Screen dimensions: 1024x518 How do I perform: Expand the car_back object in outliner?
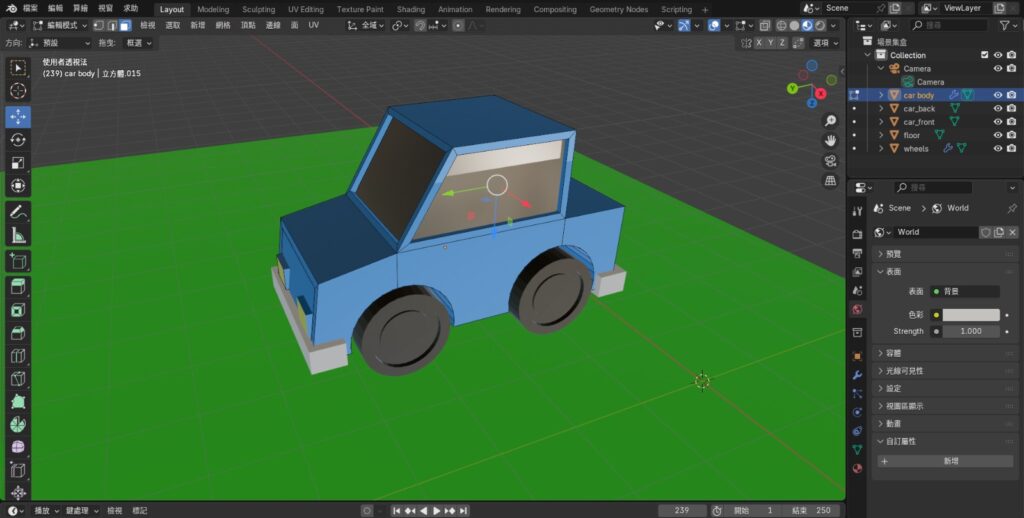pyautogui.click(x=881, y=109)
